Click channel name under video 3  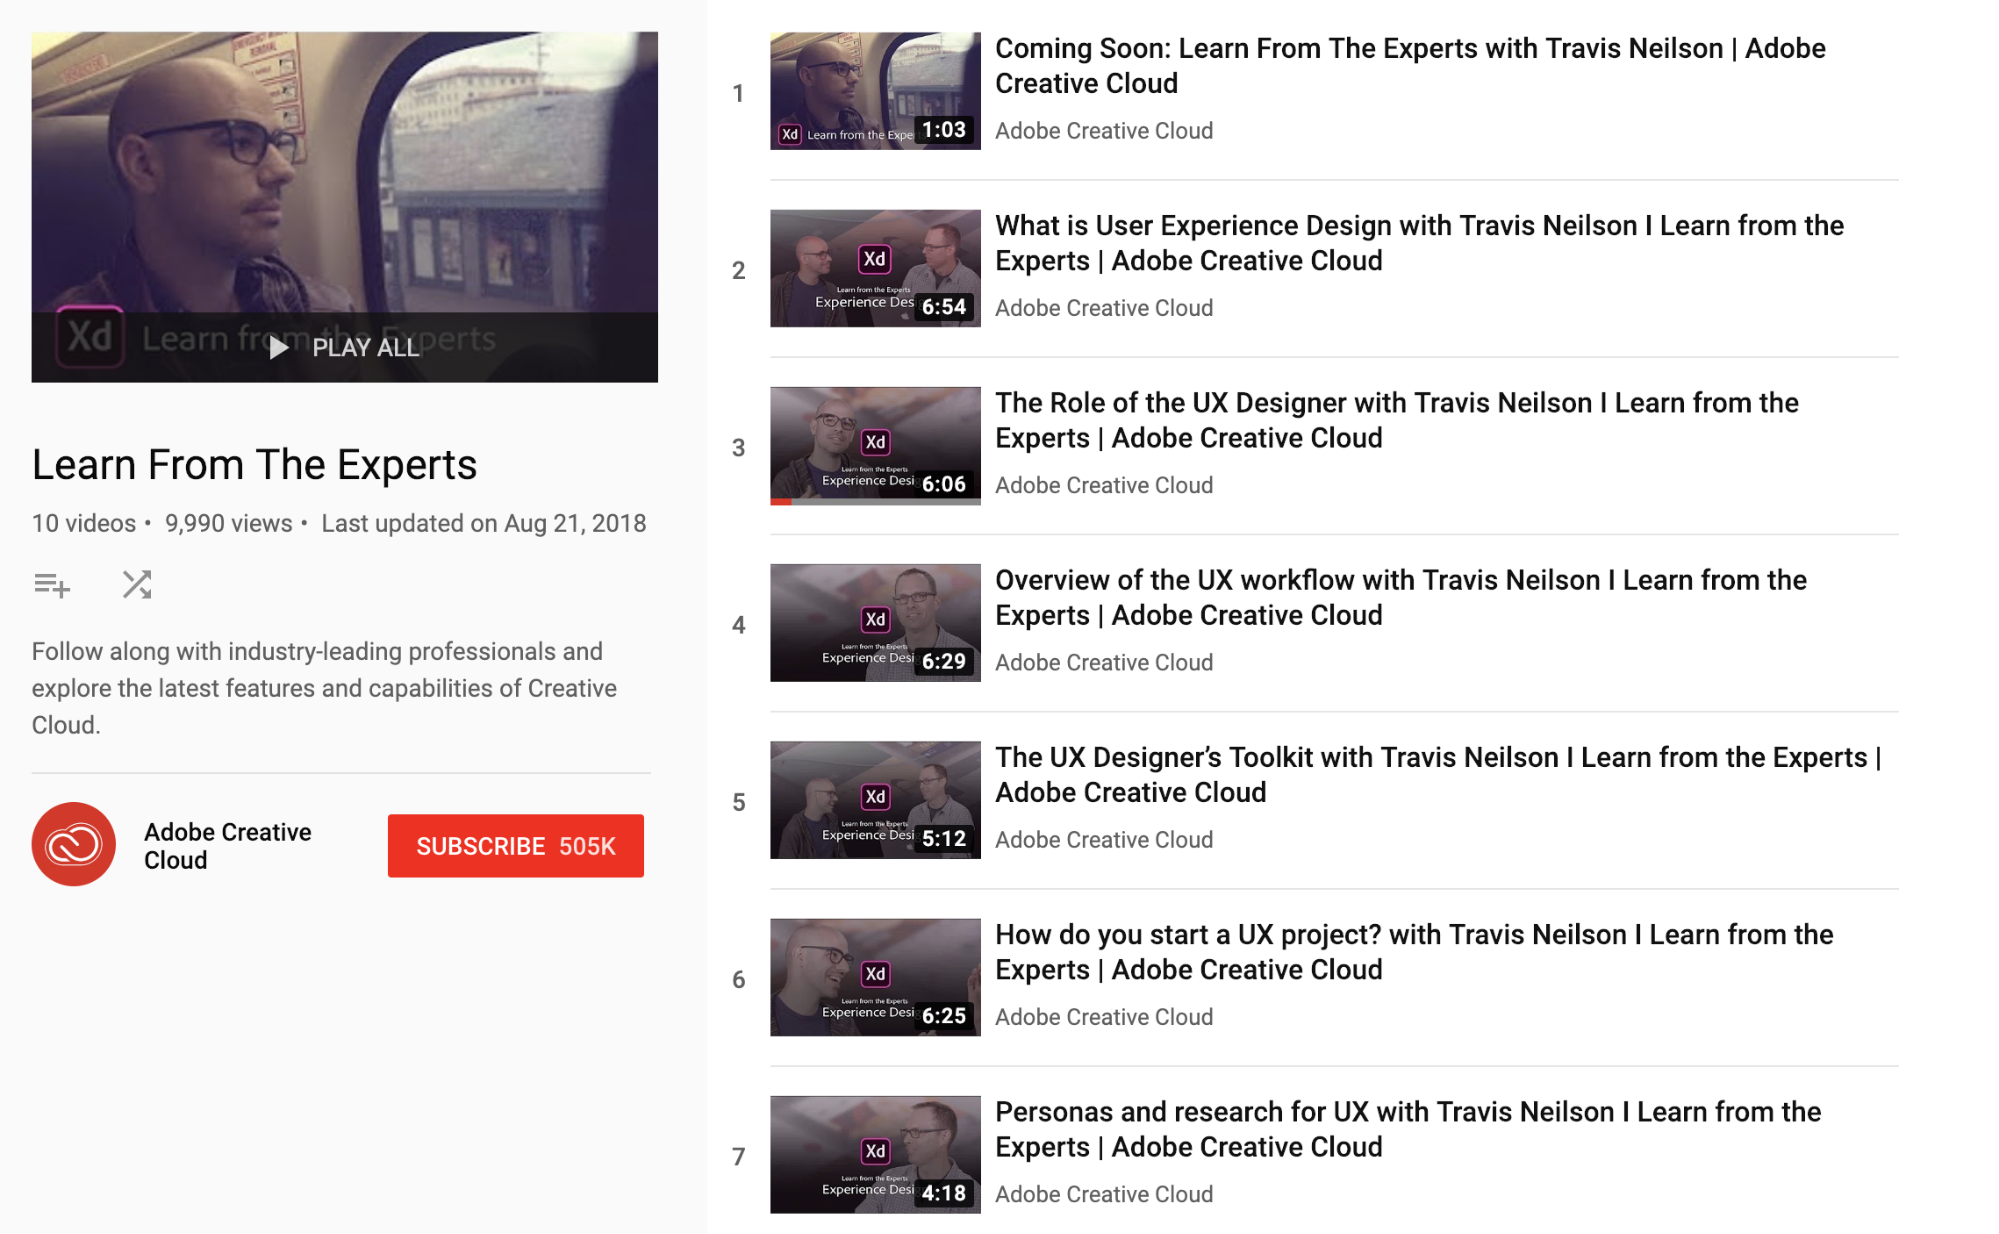[1104, 485]
